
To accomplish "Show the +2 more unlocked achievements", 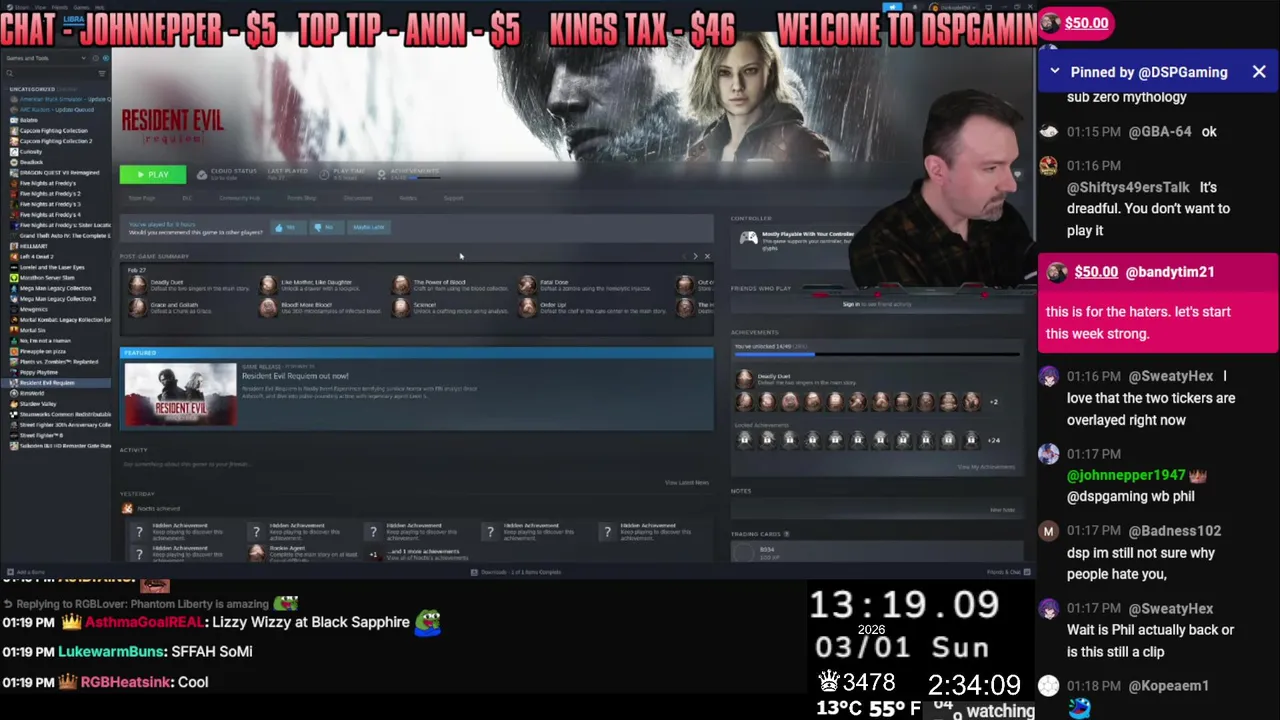I will coord(993,402).
